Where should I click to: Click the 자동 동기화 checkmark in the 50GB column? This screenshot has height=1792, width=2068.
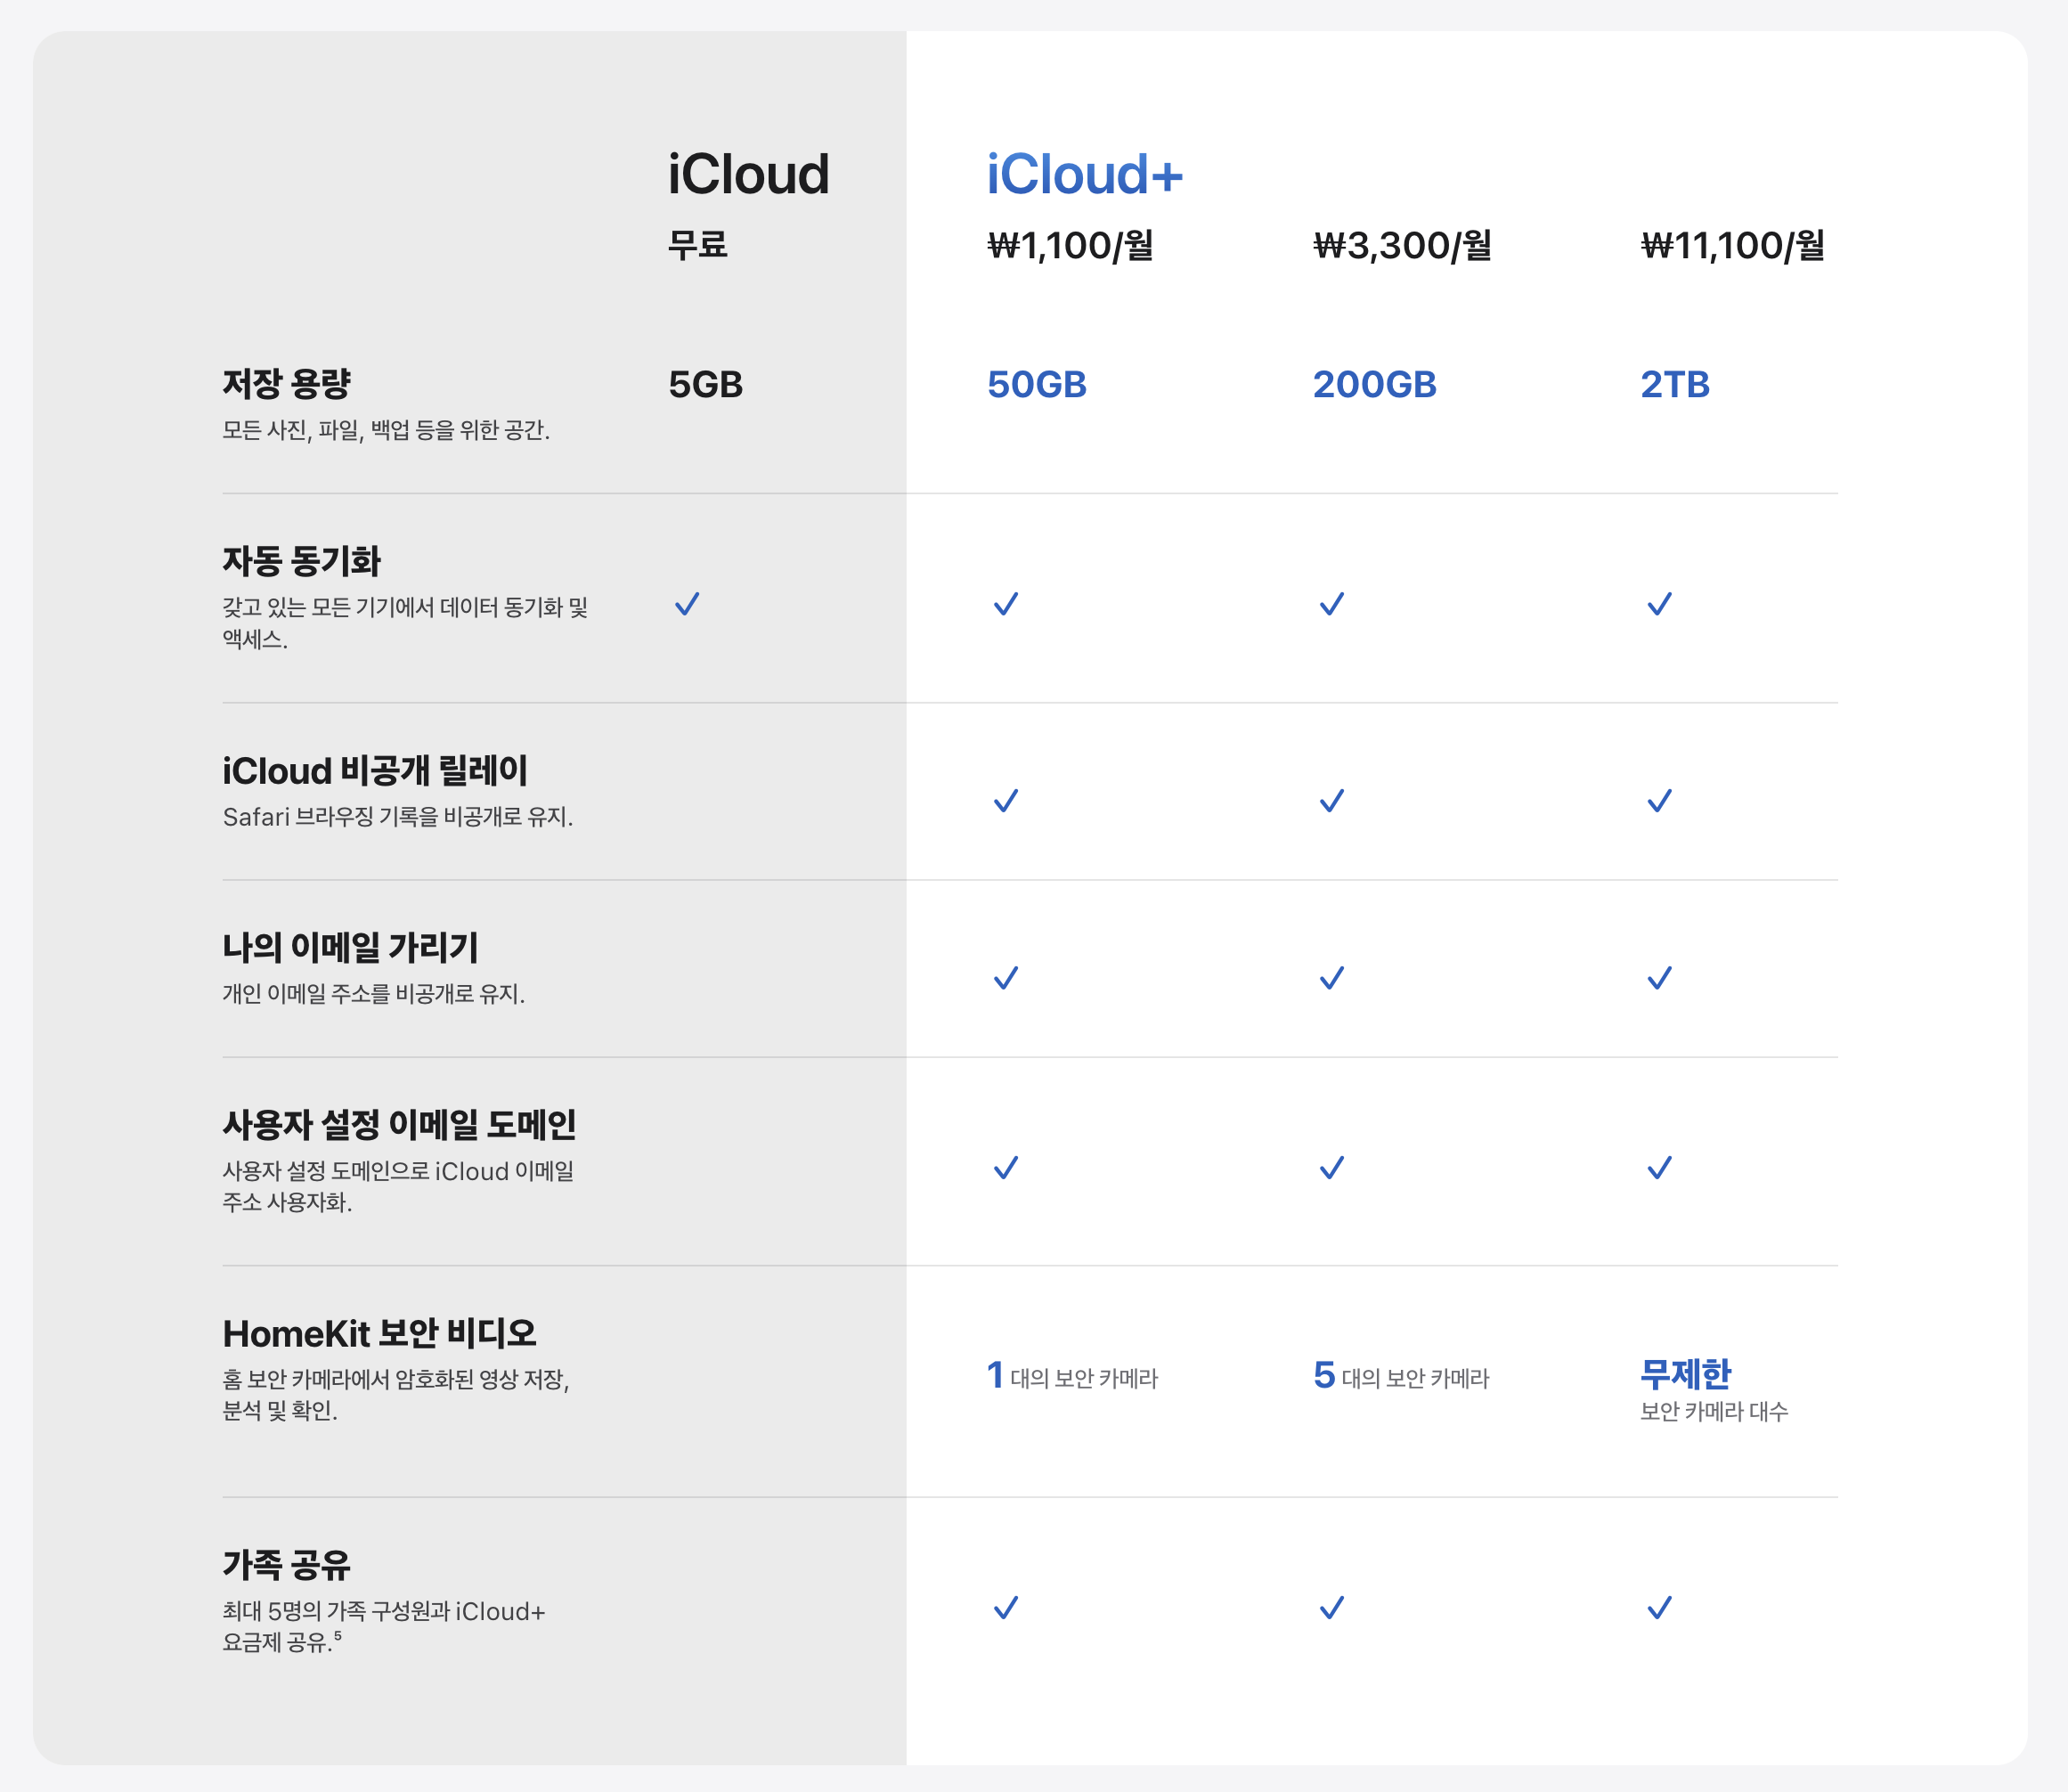1006,604
